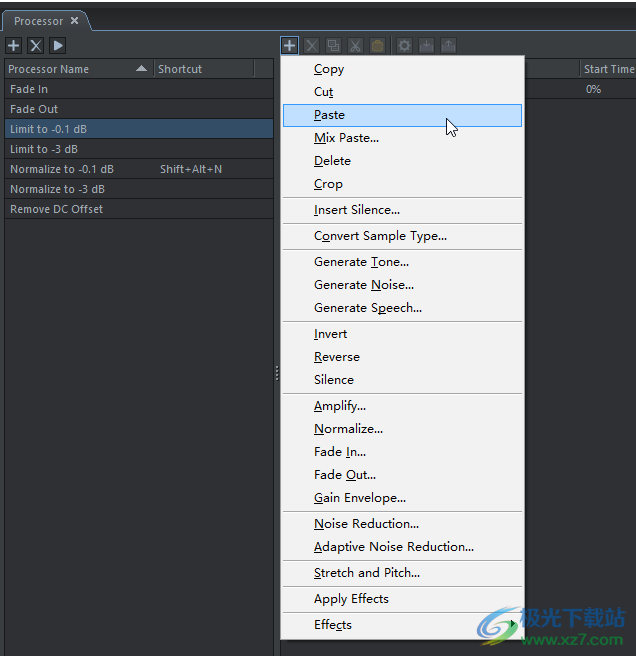Viewport: 636px width, 656px height.
Task: Choose Stretch and Pitch... menu entry
Action: click(403, 573)
